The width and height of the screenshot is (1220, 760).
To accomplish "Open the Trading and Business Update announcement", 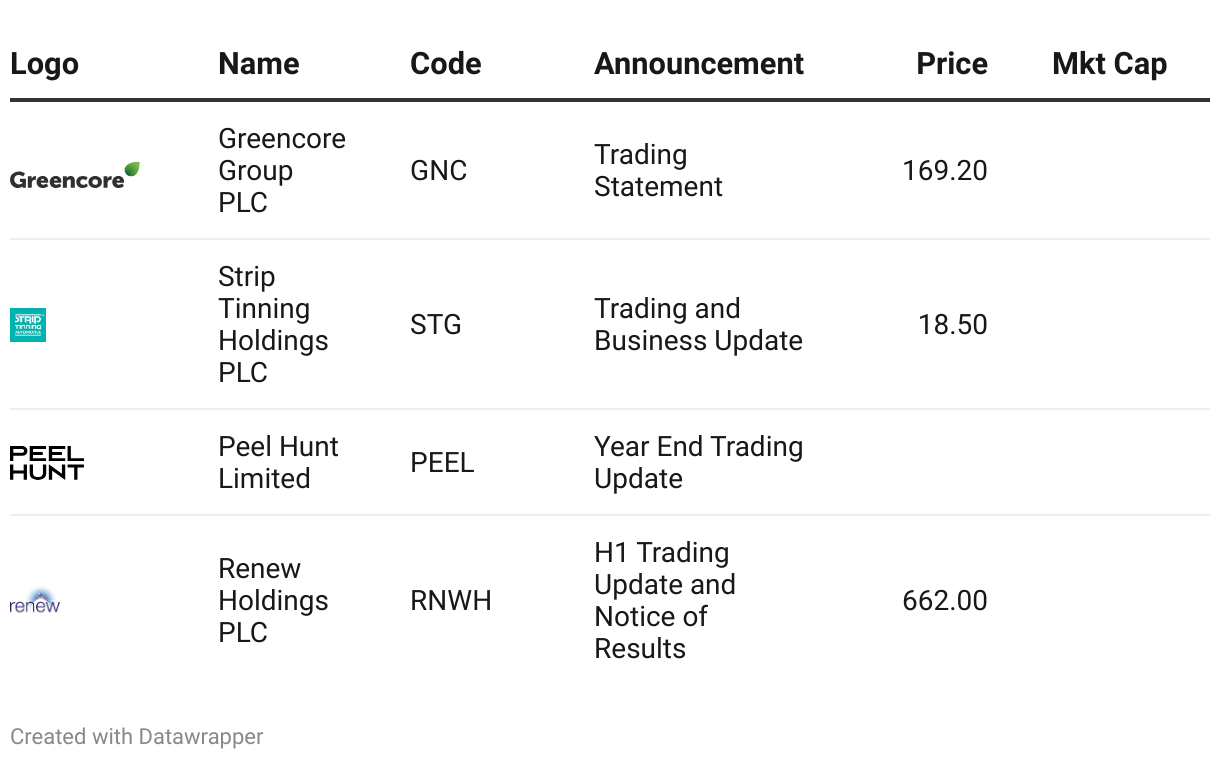I will pyautogui.click(x=698, y=324).
